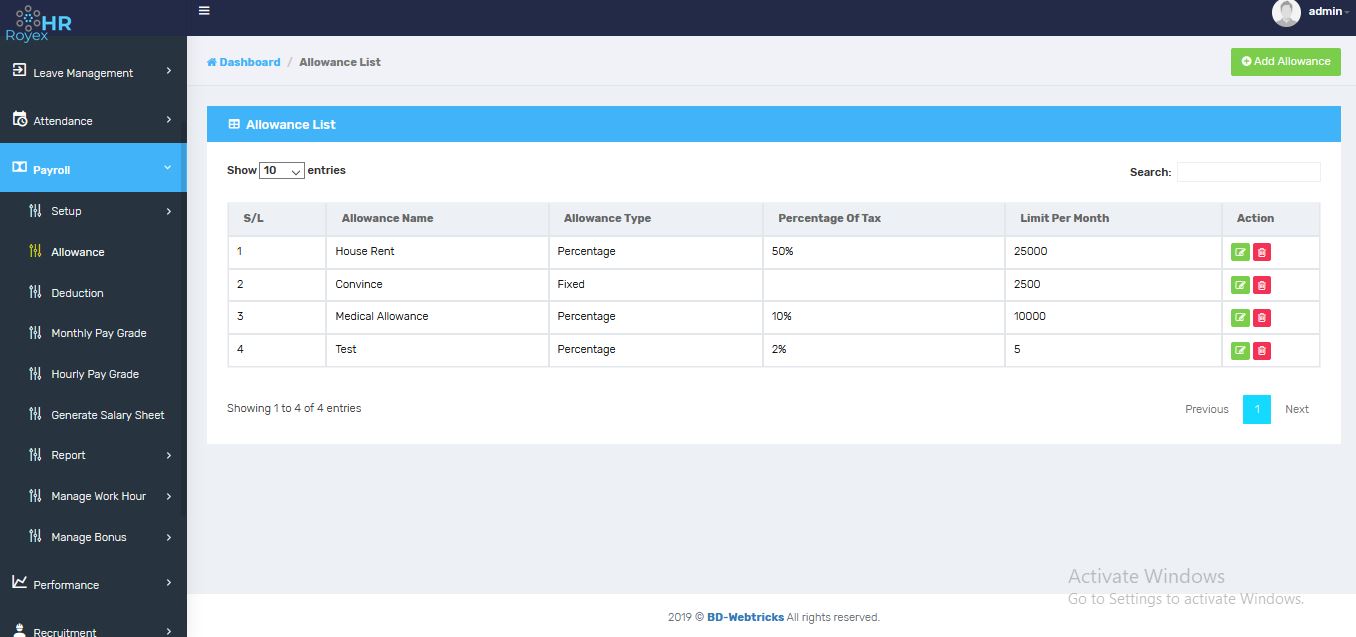Click red trash icon for Test row
Screen dimensions: 1356x637
pos(1262,350)
